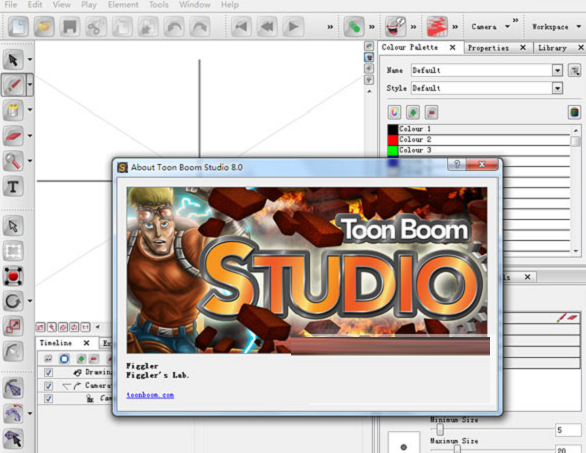Screen dimensions: 586x453
Task: Click the Undo arrow icon
Action: pyautogui.click(x=174, y=27)
